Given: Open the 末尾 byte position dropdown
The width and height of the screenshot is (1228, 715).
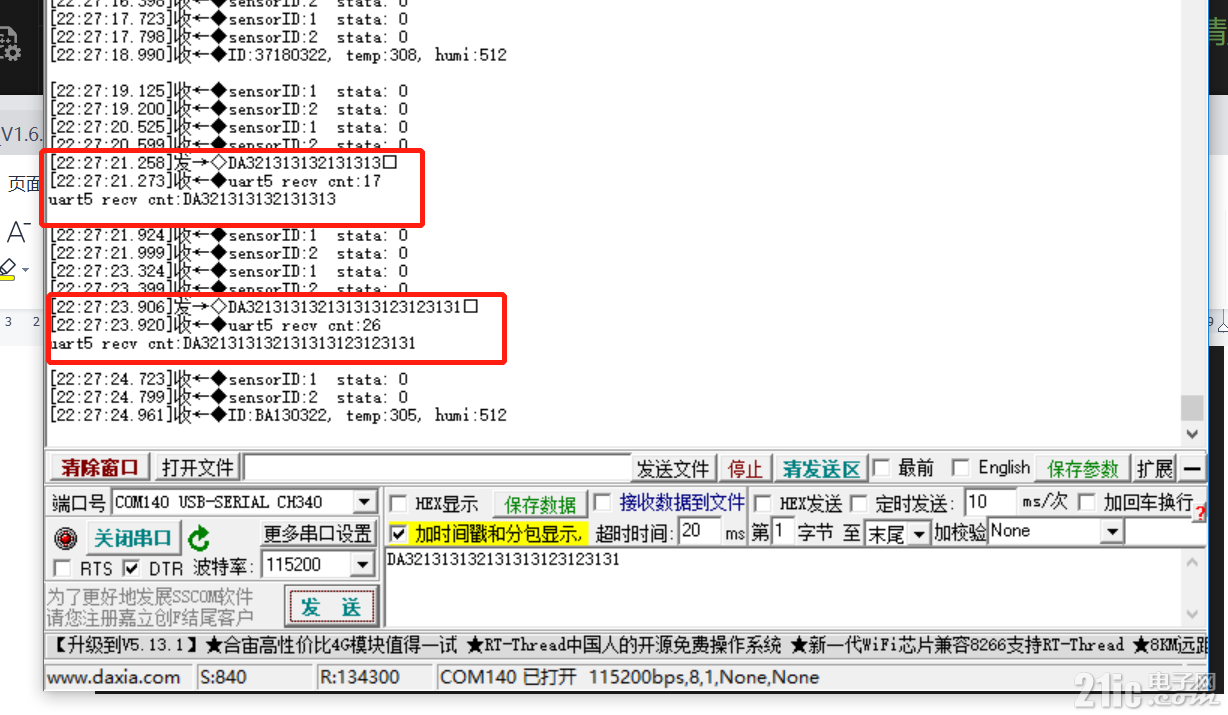Looking at the screenshot, I should point(919,533).
